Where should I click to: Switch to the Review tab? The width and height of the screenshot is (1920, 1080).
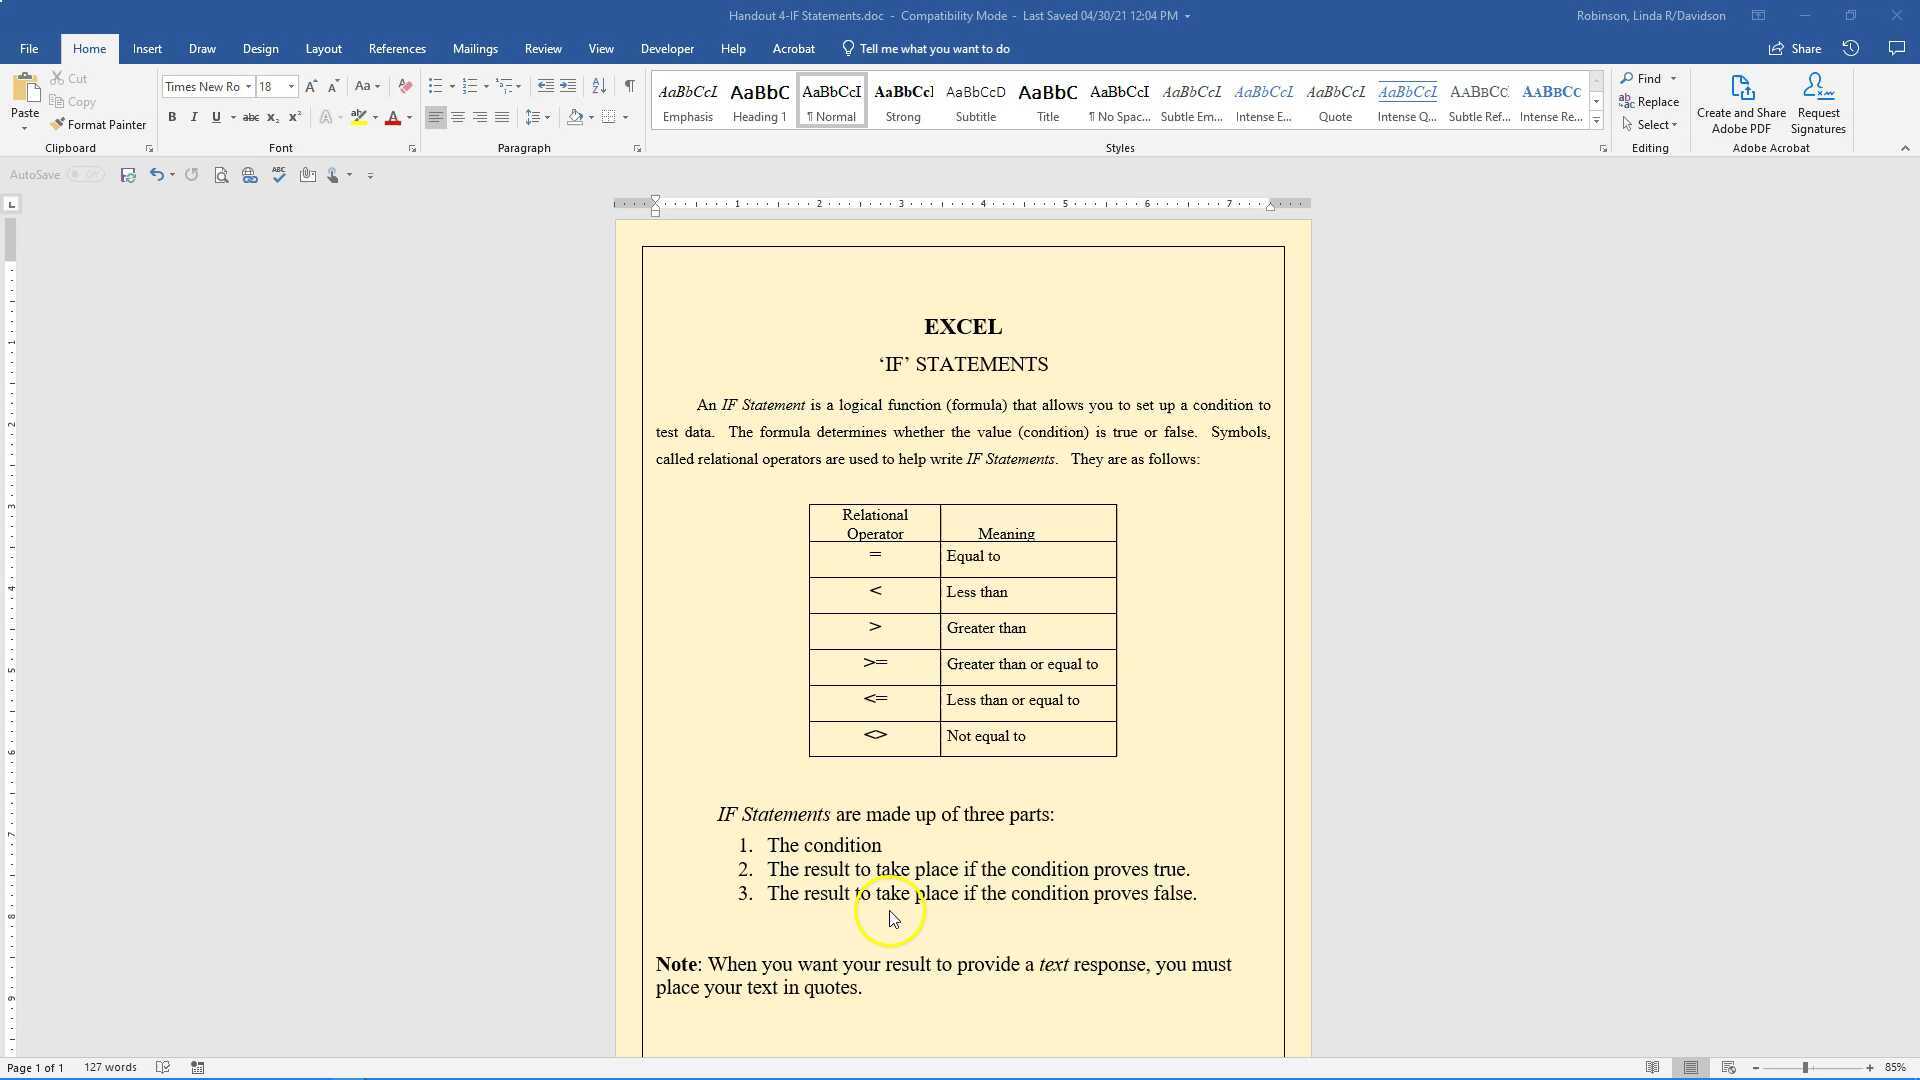(x=543, y=49)
